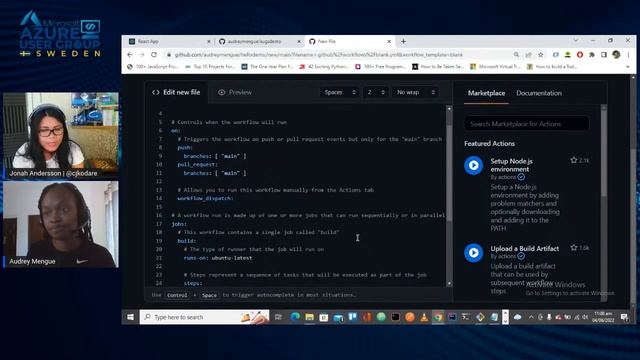The image size is (640, 360).
Task: Click the red Opera-style extension icon
Action: [x=580, y=55]
